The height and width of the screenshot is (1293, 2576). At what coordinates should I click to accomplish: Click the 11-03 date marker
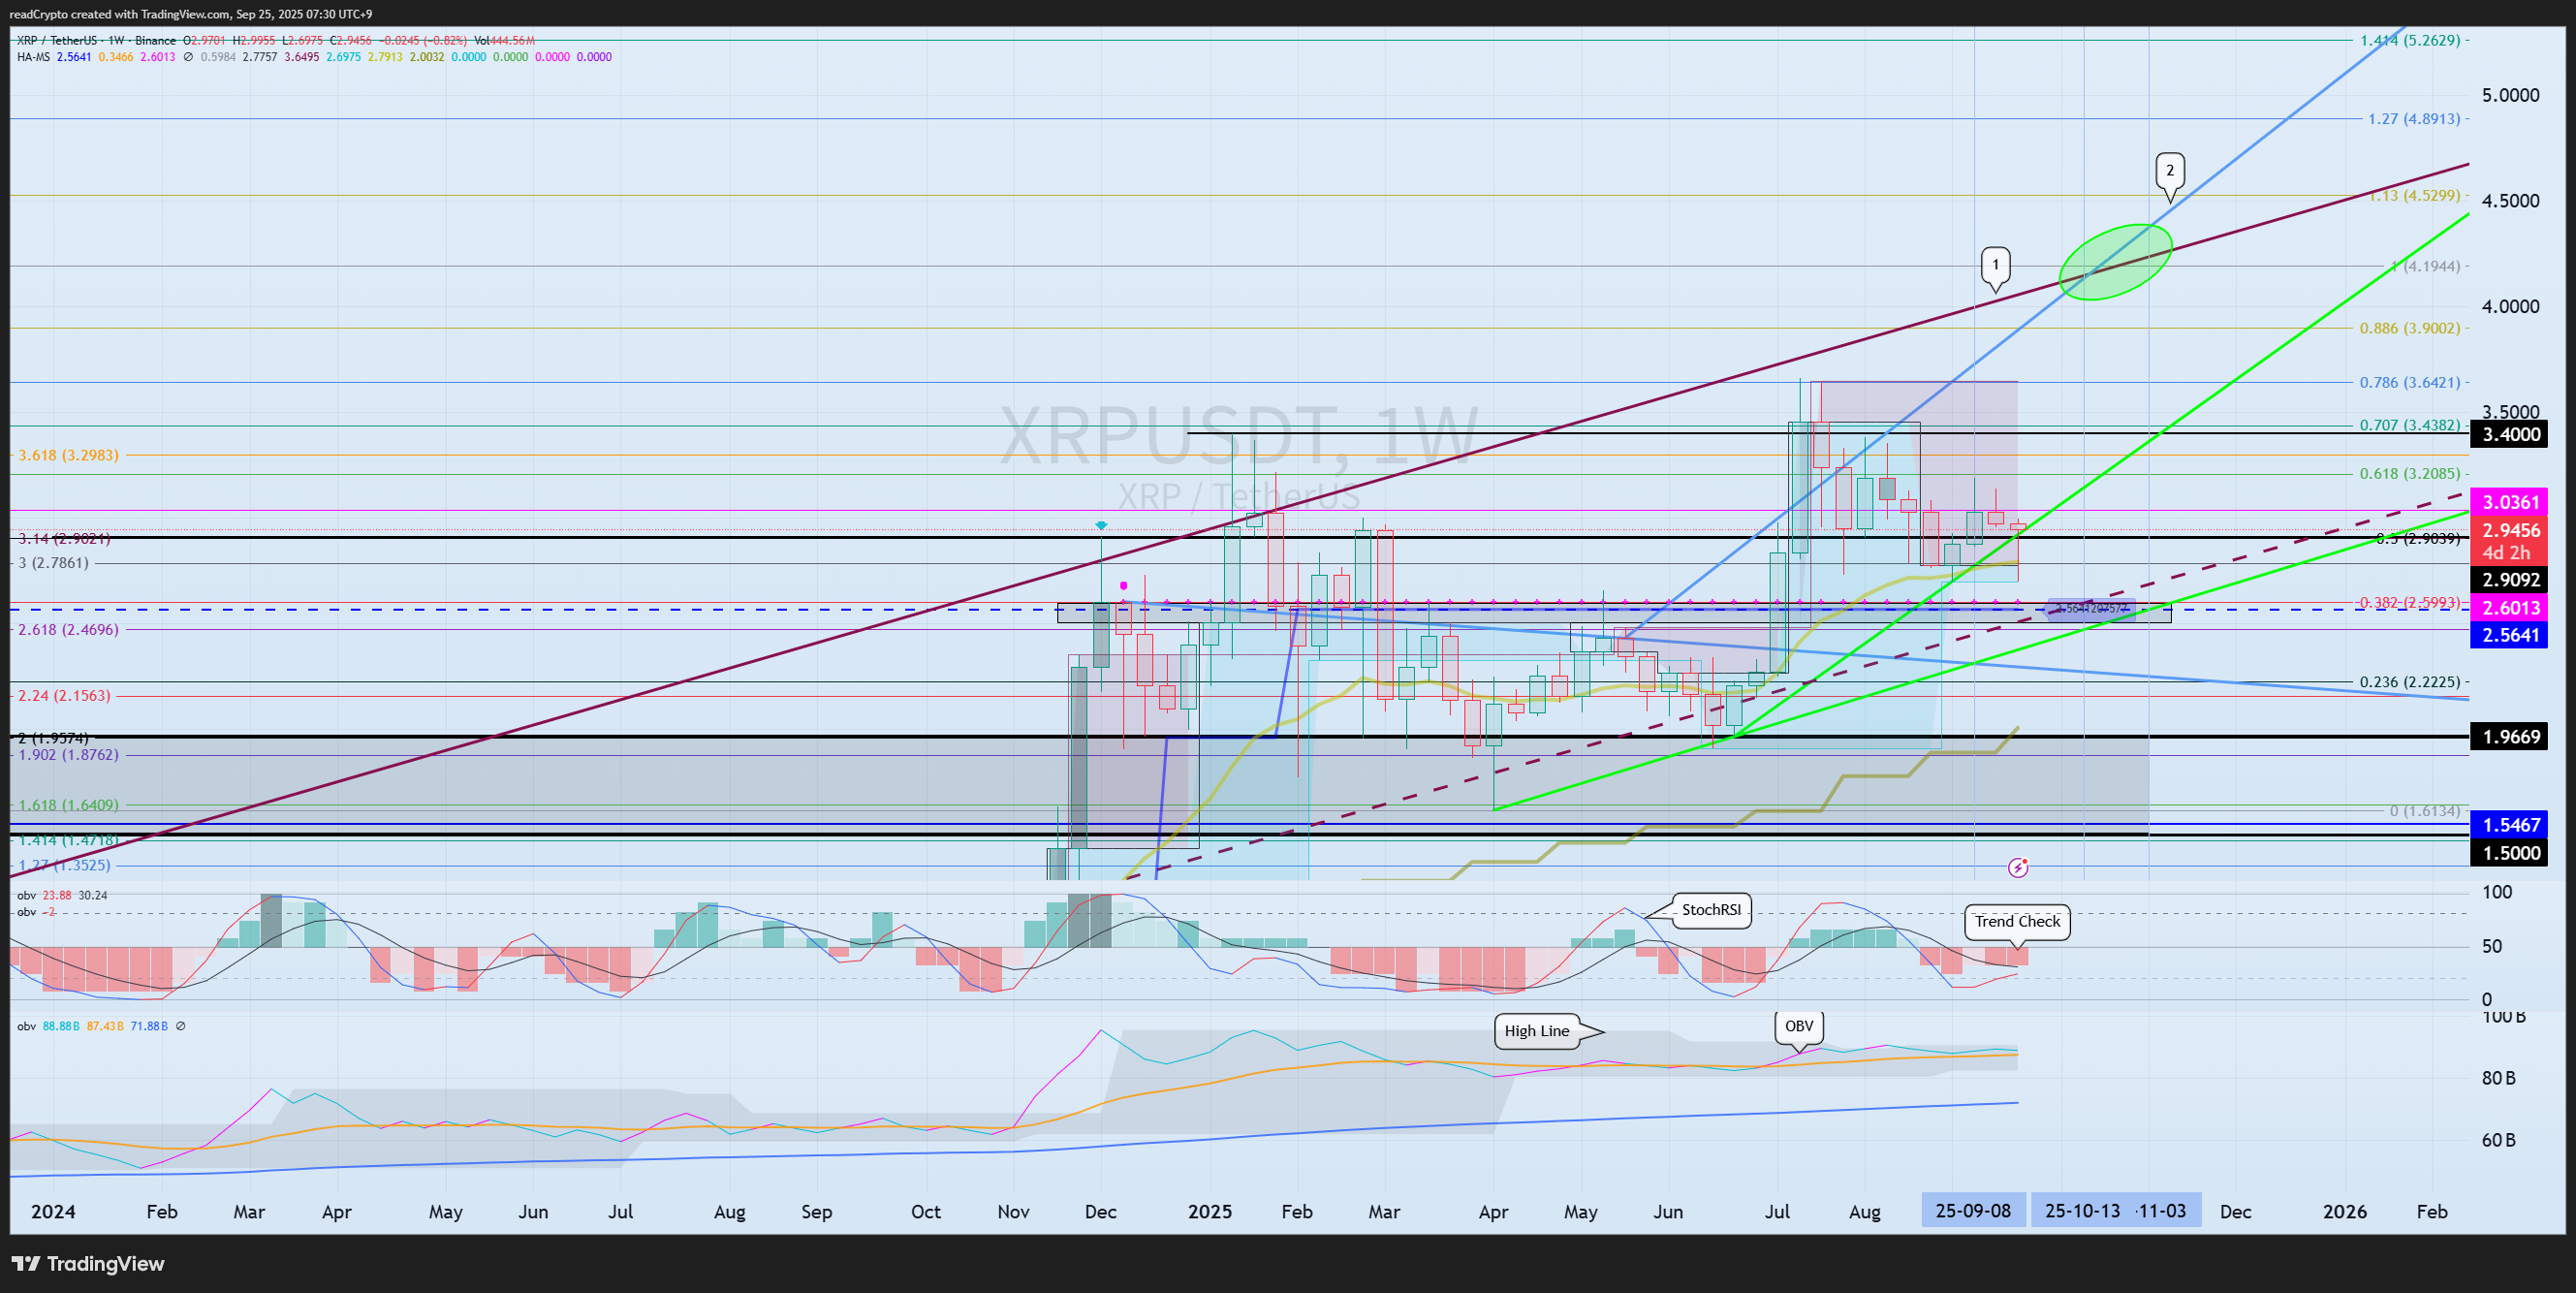tap(2161, 1211)
